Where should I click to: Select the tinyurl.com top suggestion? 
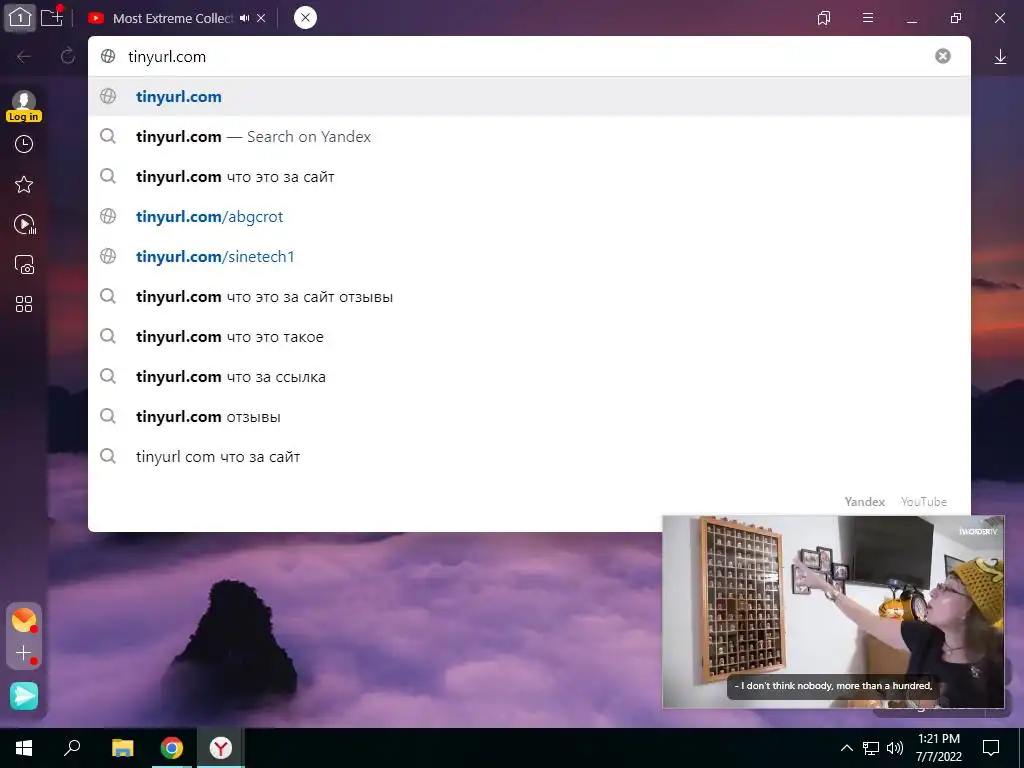click(529, 97)
